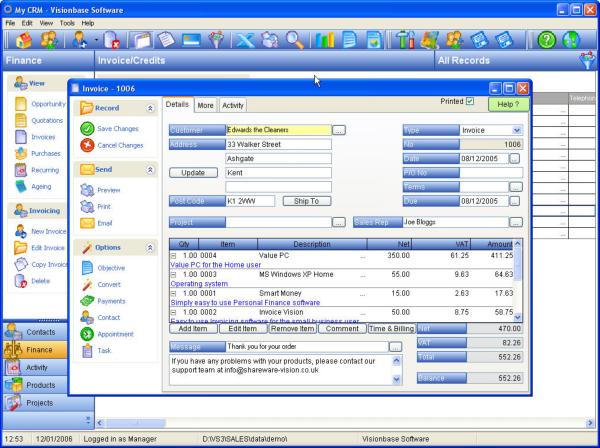This screenshot has width=600, height=448.
Task: Collapse the Invoice Vision line item row
Action: [x=173, y=313]
